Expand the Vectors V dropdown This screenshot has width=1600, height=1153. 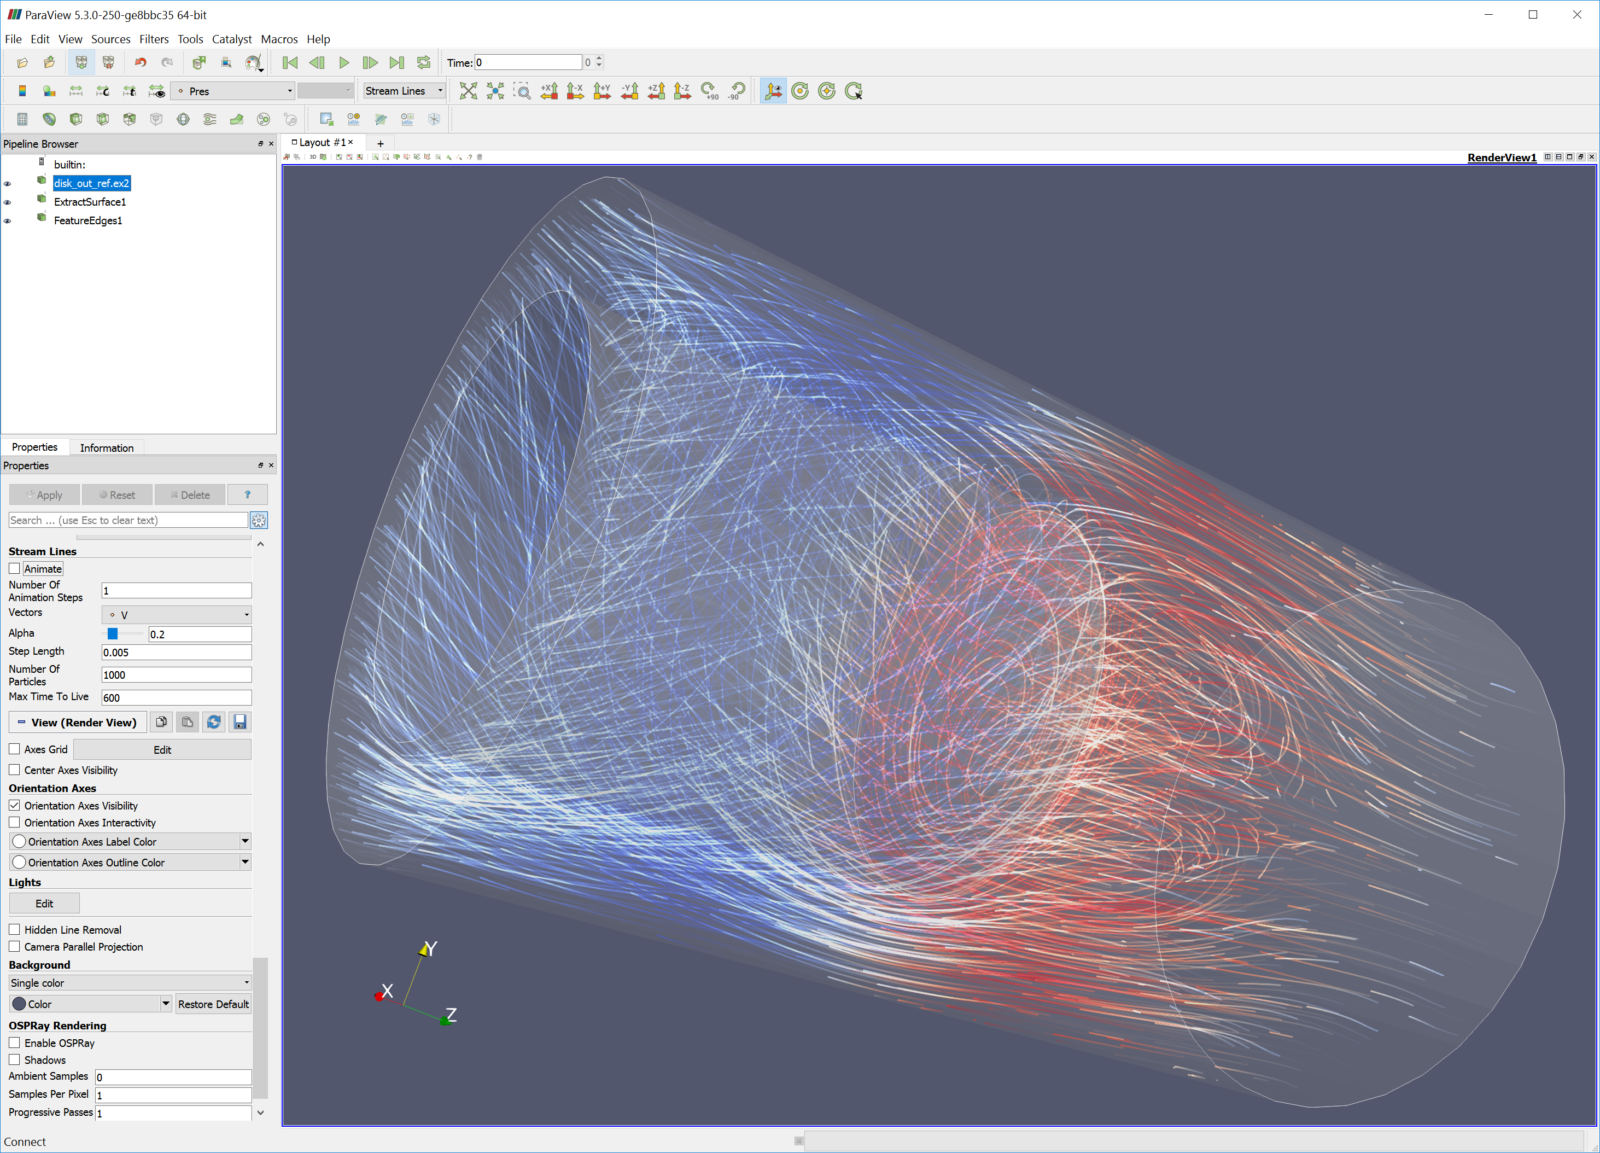coord(177,615)
